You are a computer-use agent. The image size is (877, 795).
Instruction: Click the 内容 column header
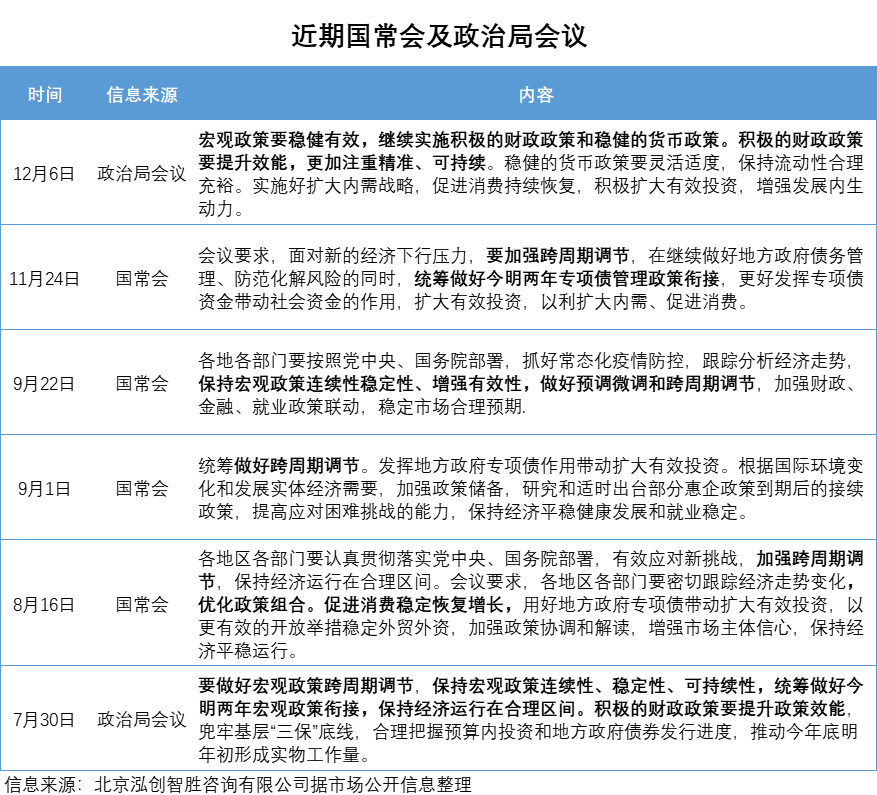pos(535,95)
